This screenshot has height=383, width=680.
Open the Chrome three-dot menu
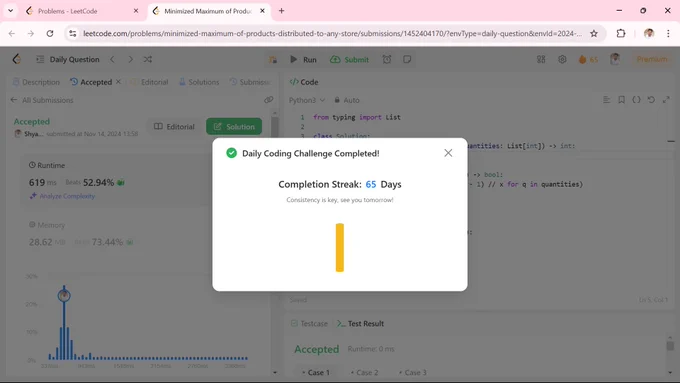[x=668, y=33]
